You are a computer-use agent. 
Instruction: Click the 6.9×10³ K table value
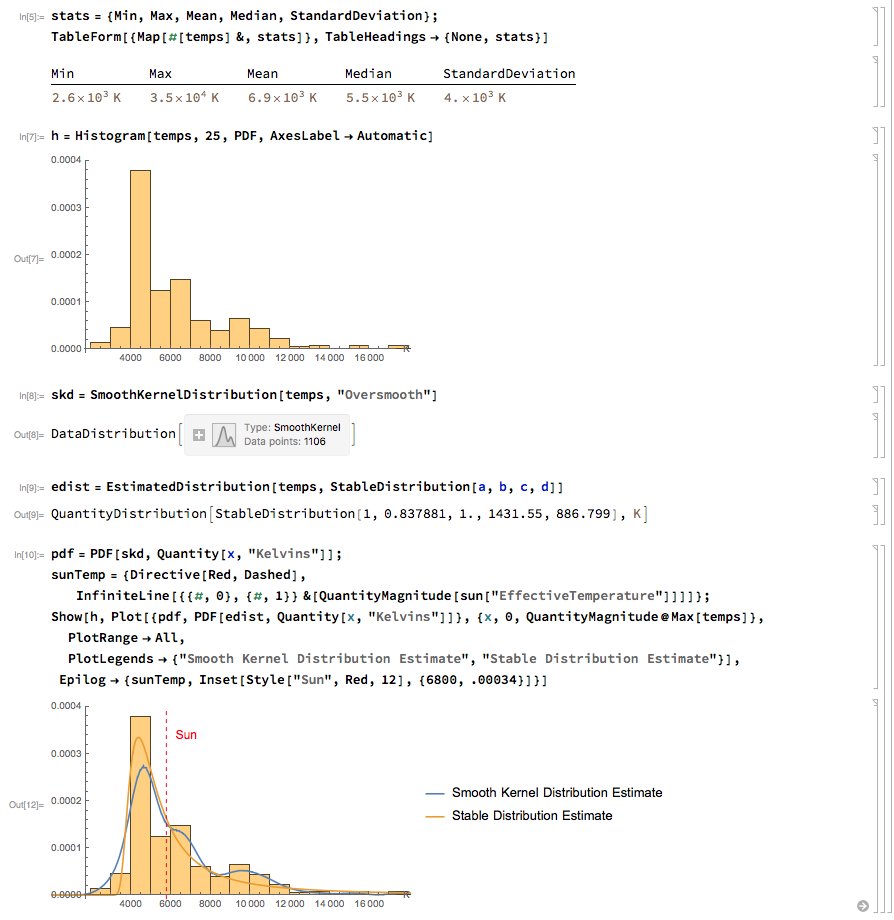point(282,97)
